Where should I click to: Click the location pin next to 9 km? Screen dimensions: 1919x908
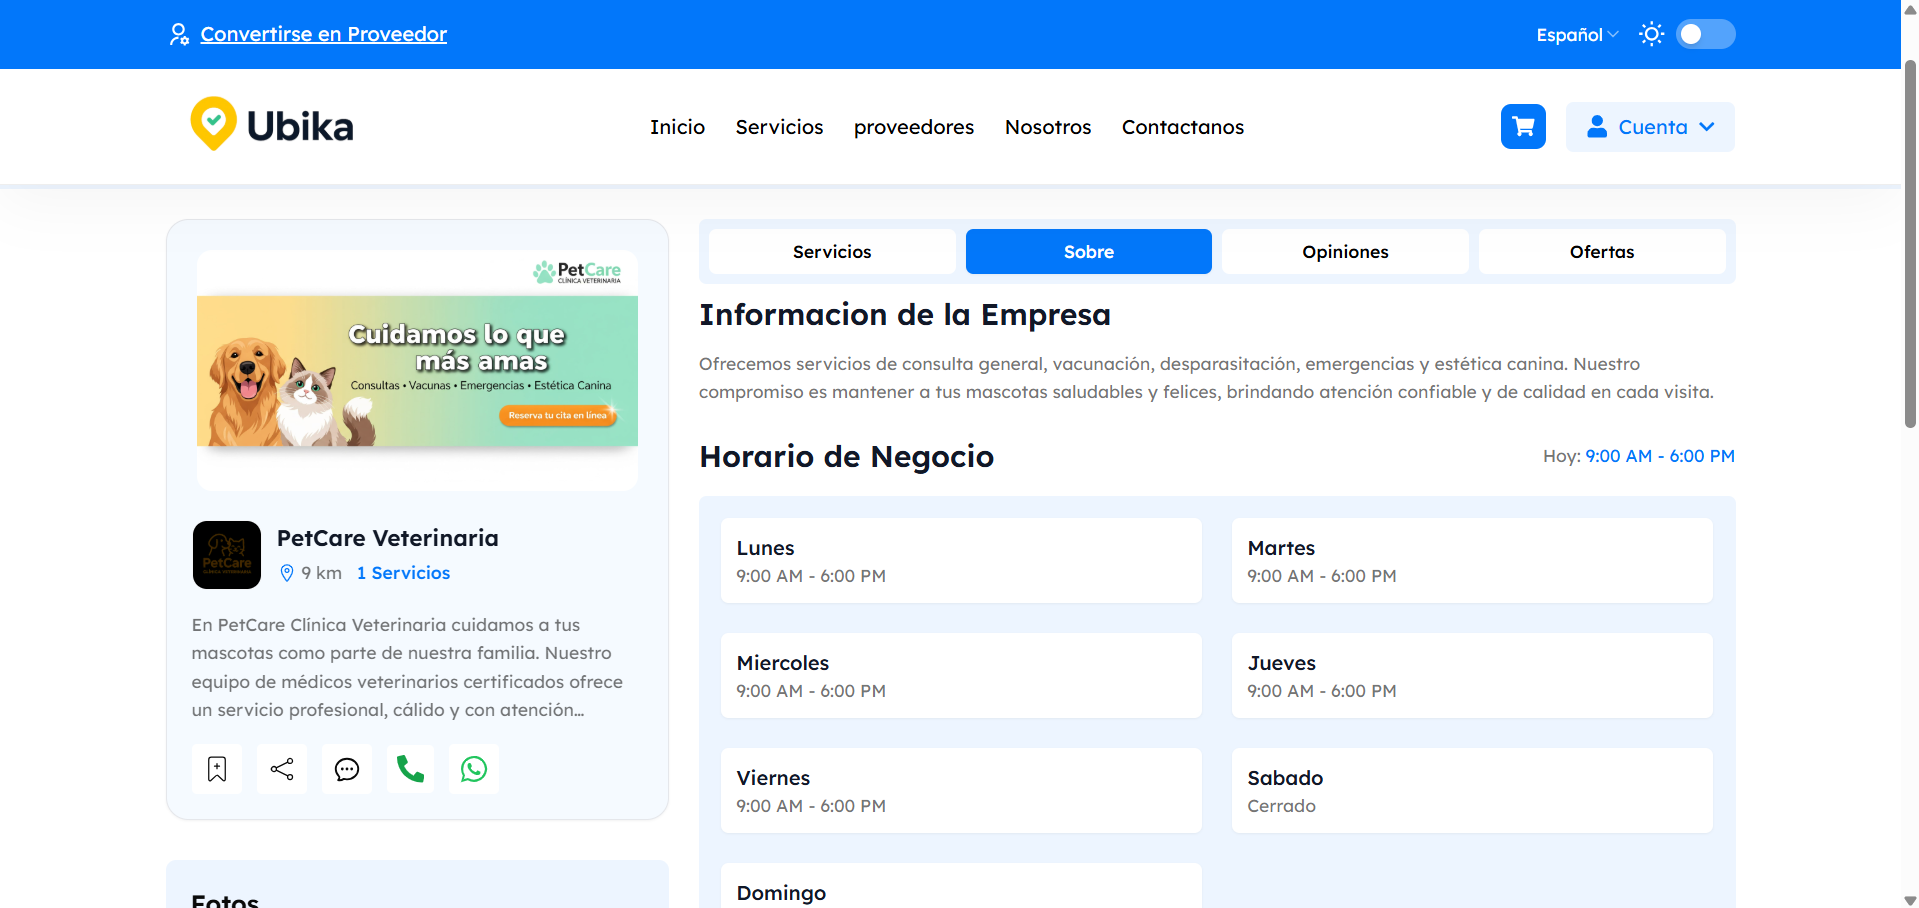click(x=287, y=573)
